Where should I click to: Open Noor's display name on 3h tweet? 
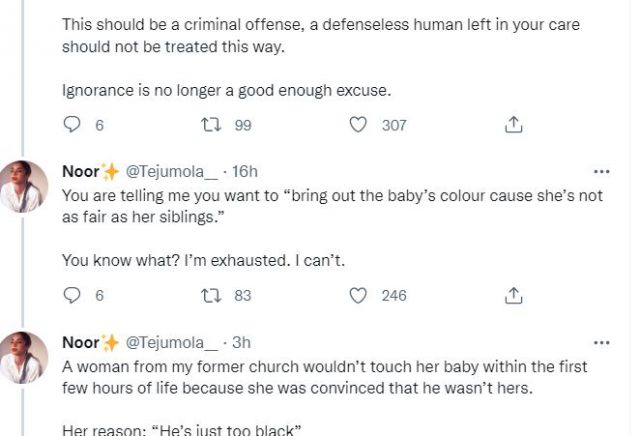81,343
